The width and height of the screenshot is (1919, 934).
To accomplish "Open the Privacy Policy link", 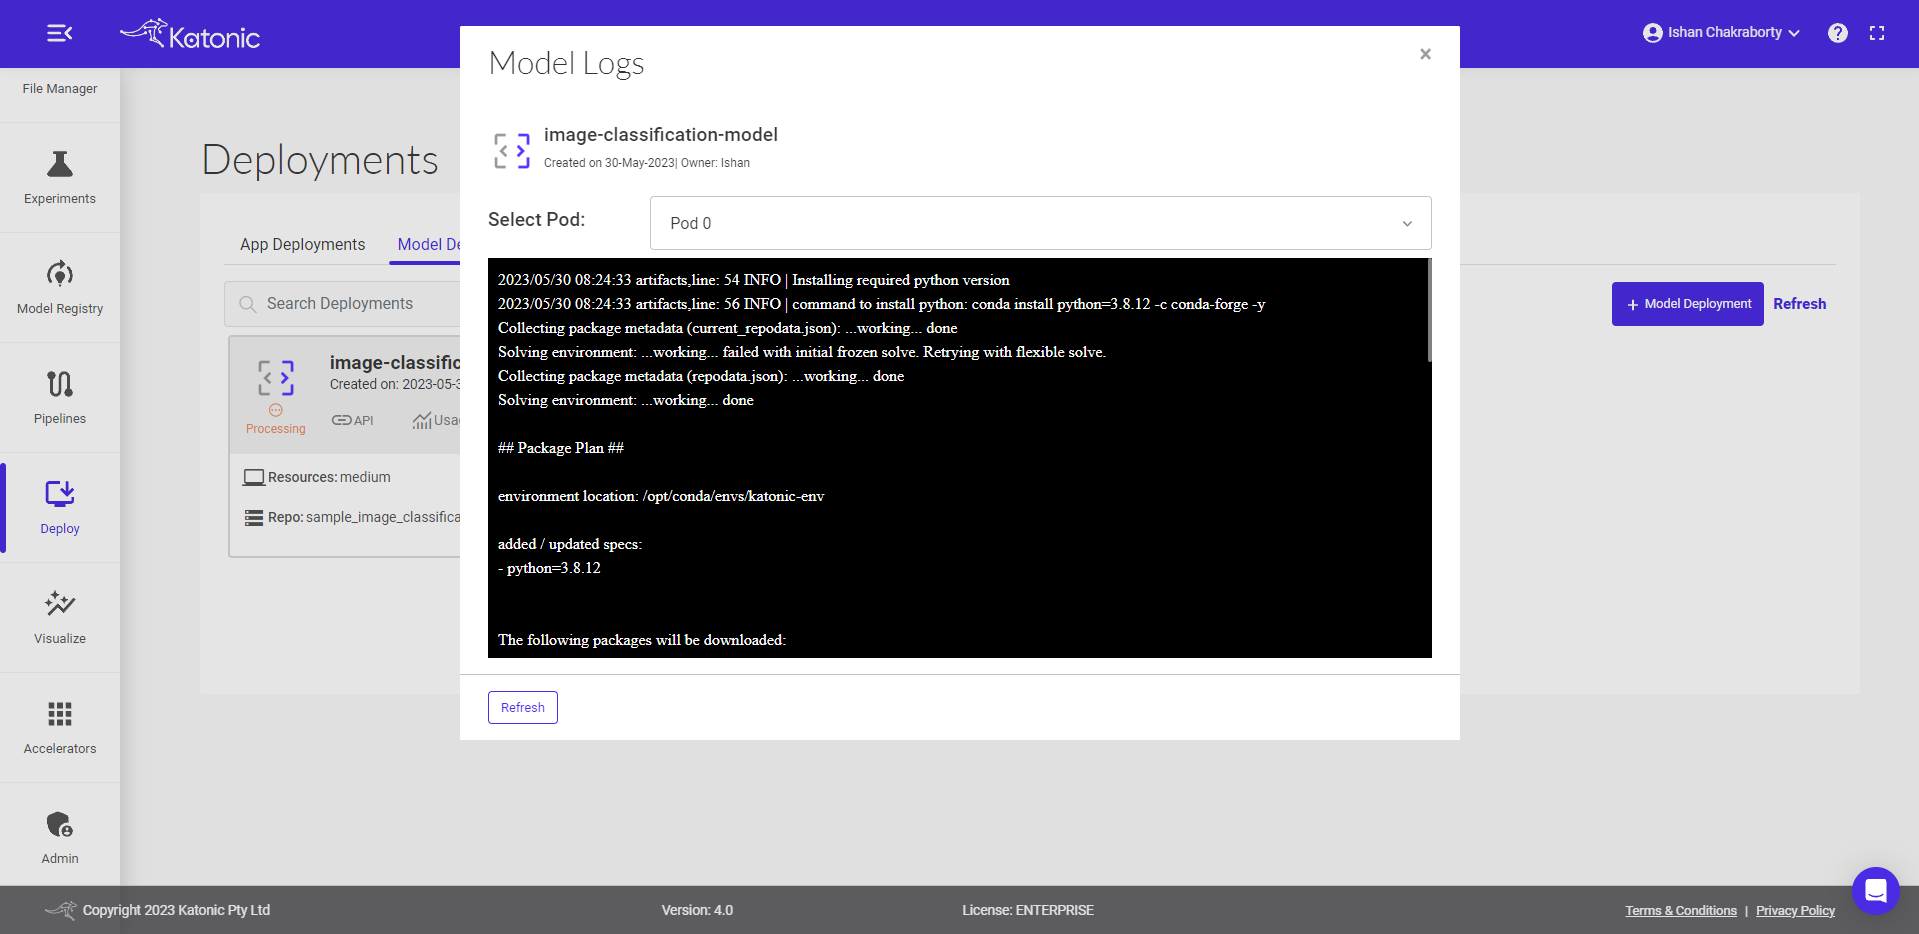I will click(1796, 911).
